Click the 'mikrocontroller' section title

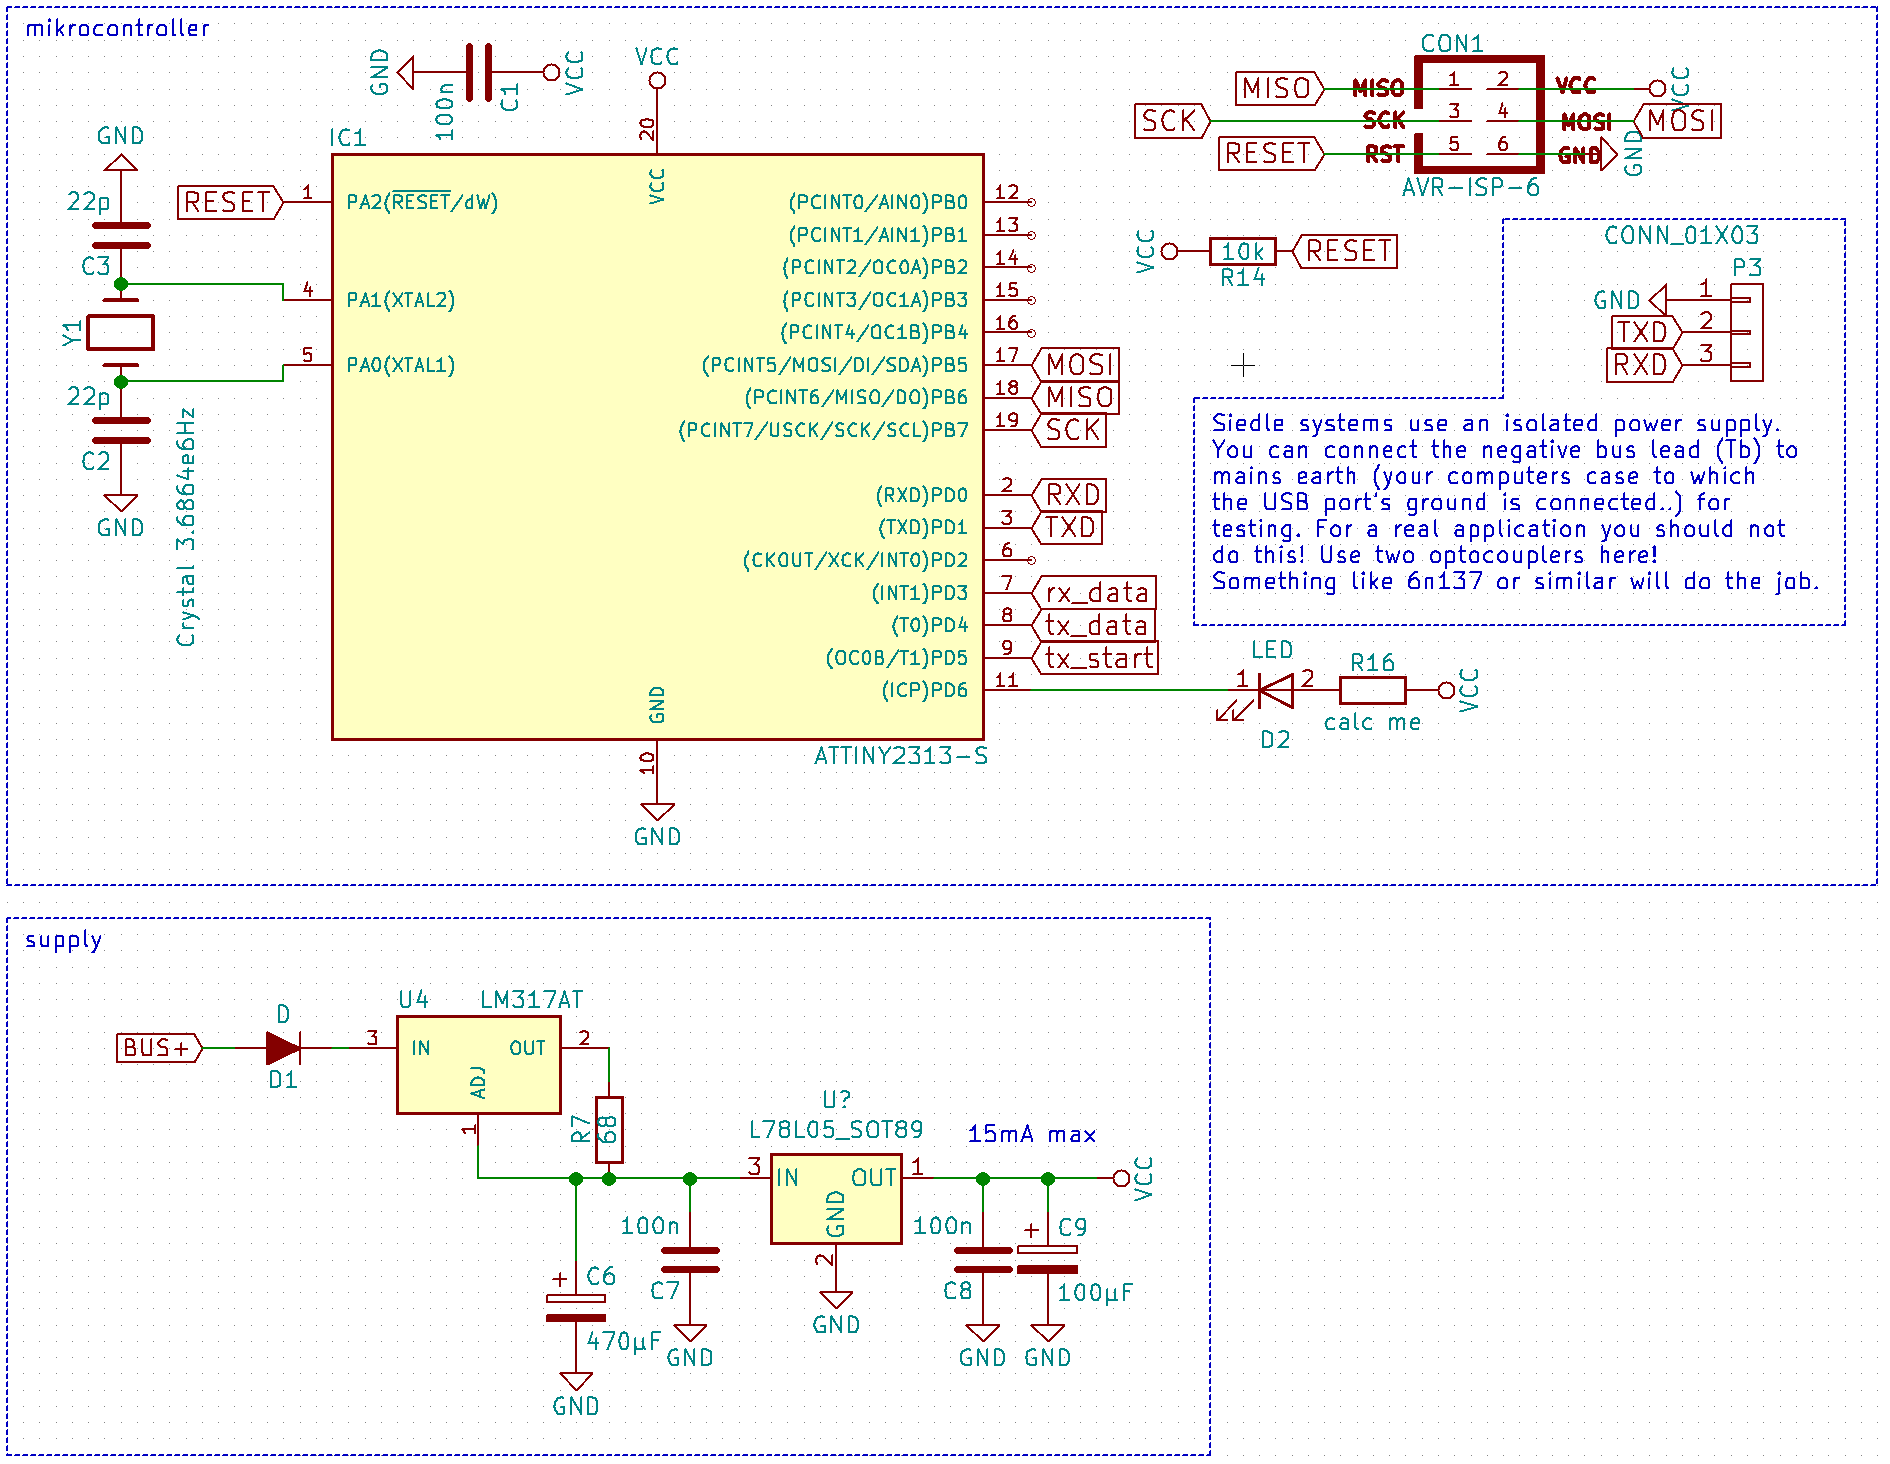pos(117,28)
